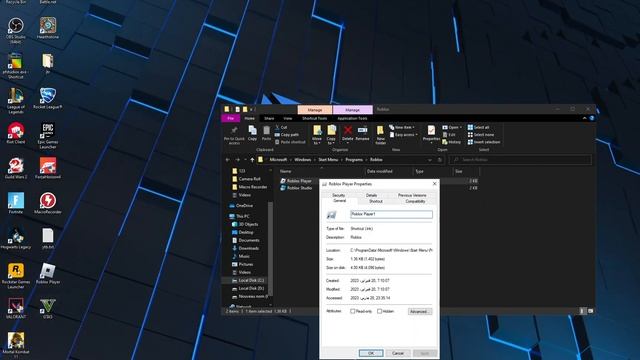Image resolution: width=640 pixels, height=360 pixels.
Task: Click Paste shortcut in ribbon
Action: (290, 142)
